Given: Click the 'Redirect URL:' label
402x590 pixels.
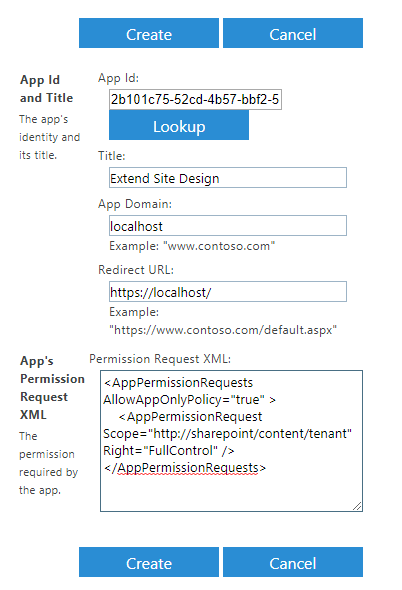Looking at the screenshot, I should pyautogui.click(x=136, y=270).
